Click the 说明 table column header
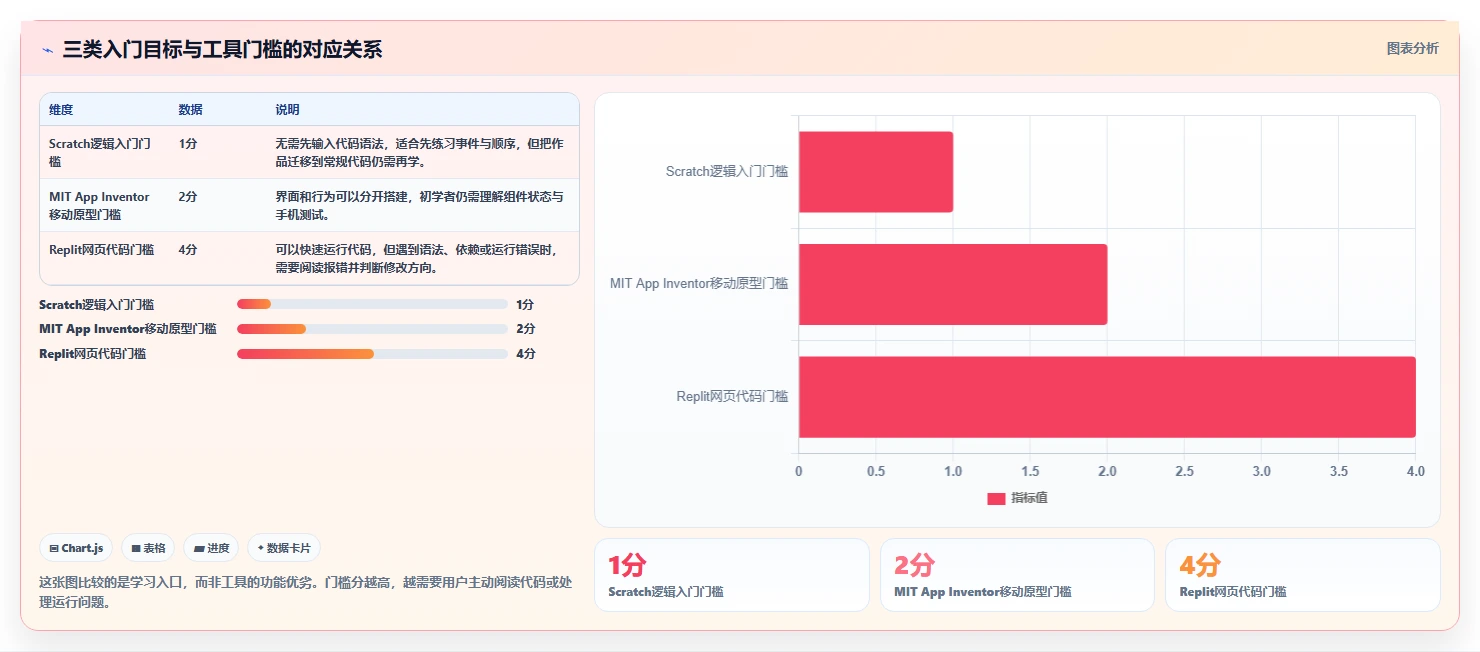Image resolution: width=1480 pixels, height=652 pixels. (287, 110)
